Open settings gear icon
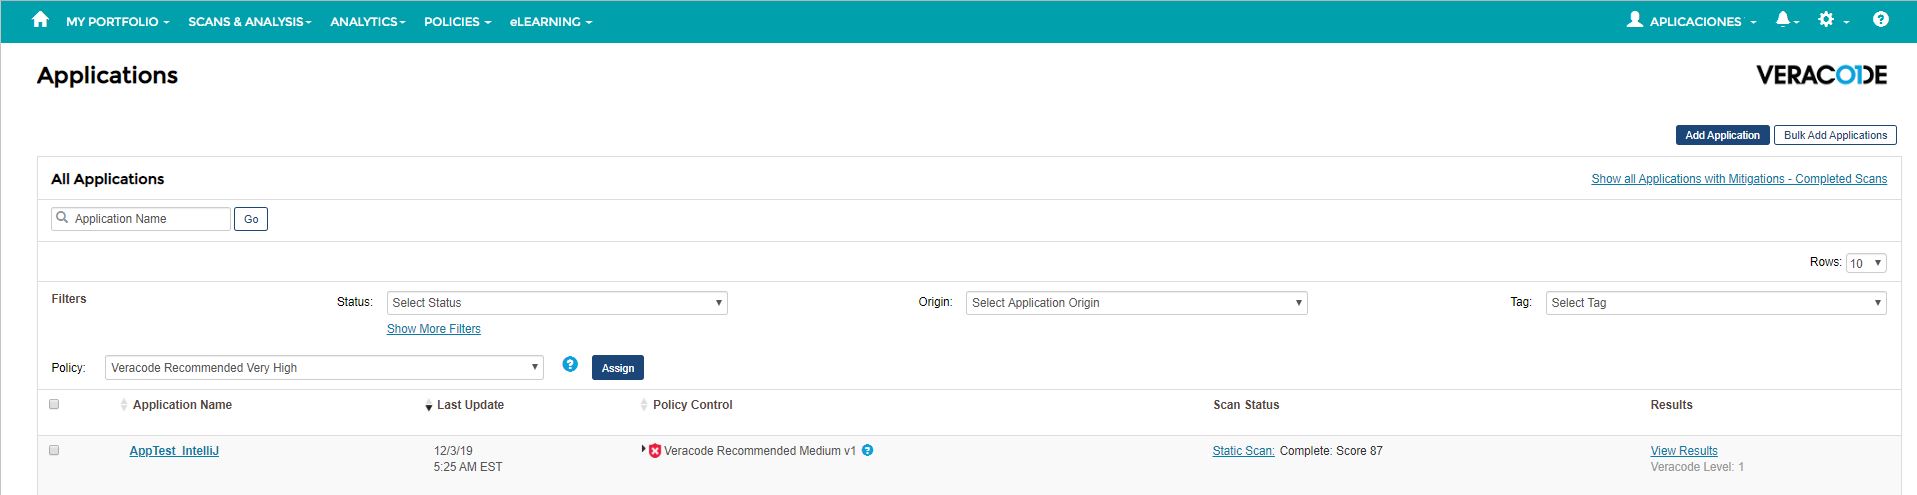The image size is (1917, 495). click(1826, 20)
